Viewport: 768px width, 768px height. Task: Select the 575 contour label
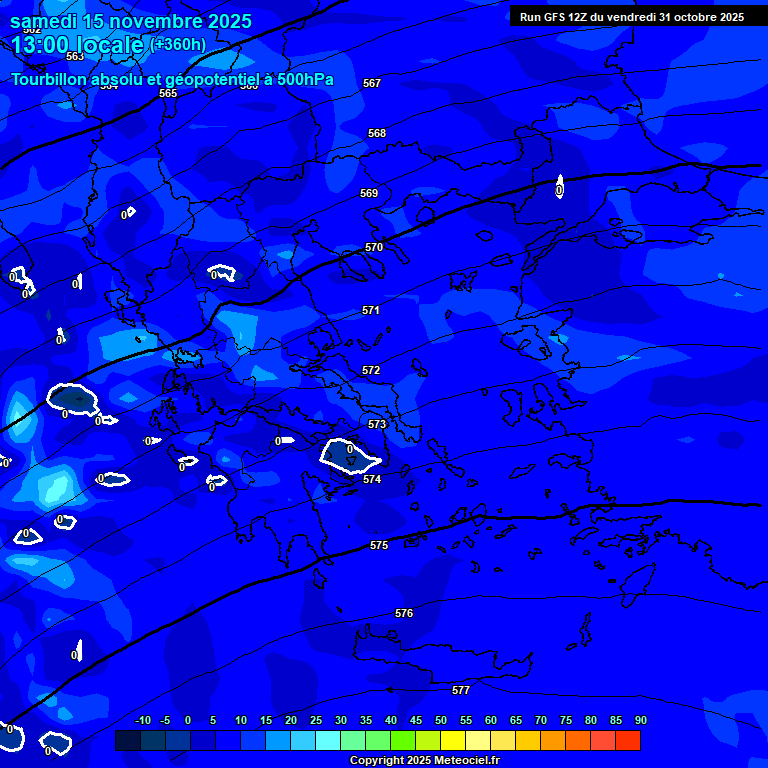pos(379,545)
